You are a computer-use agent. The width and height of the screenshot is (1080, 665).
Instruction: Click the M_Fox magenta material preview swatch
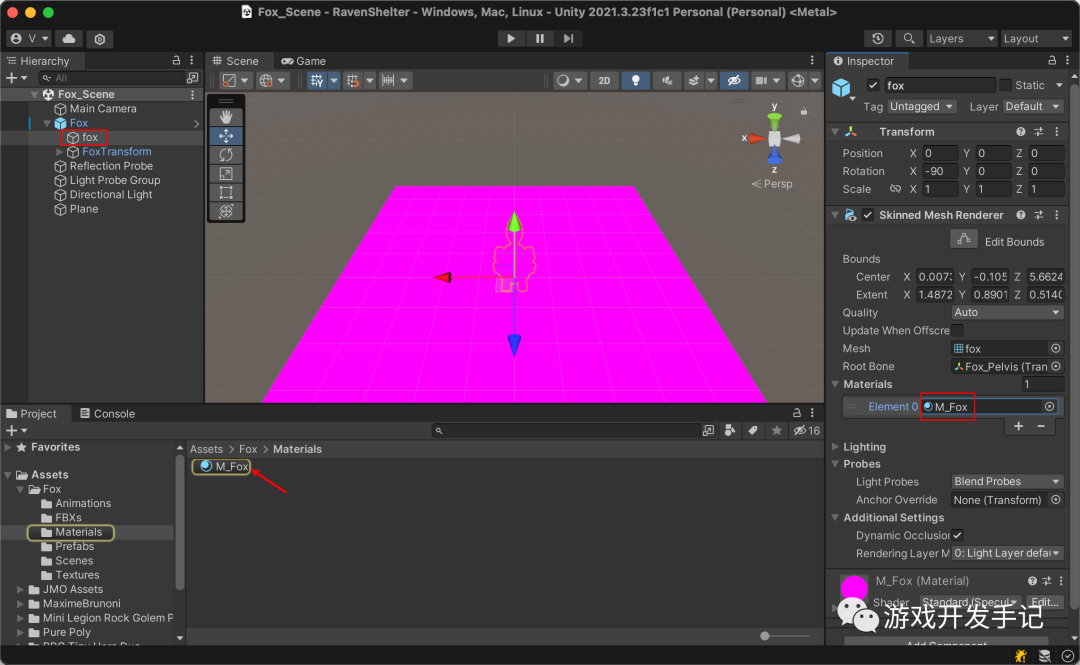pyautogui.click(x=853, y=587)
